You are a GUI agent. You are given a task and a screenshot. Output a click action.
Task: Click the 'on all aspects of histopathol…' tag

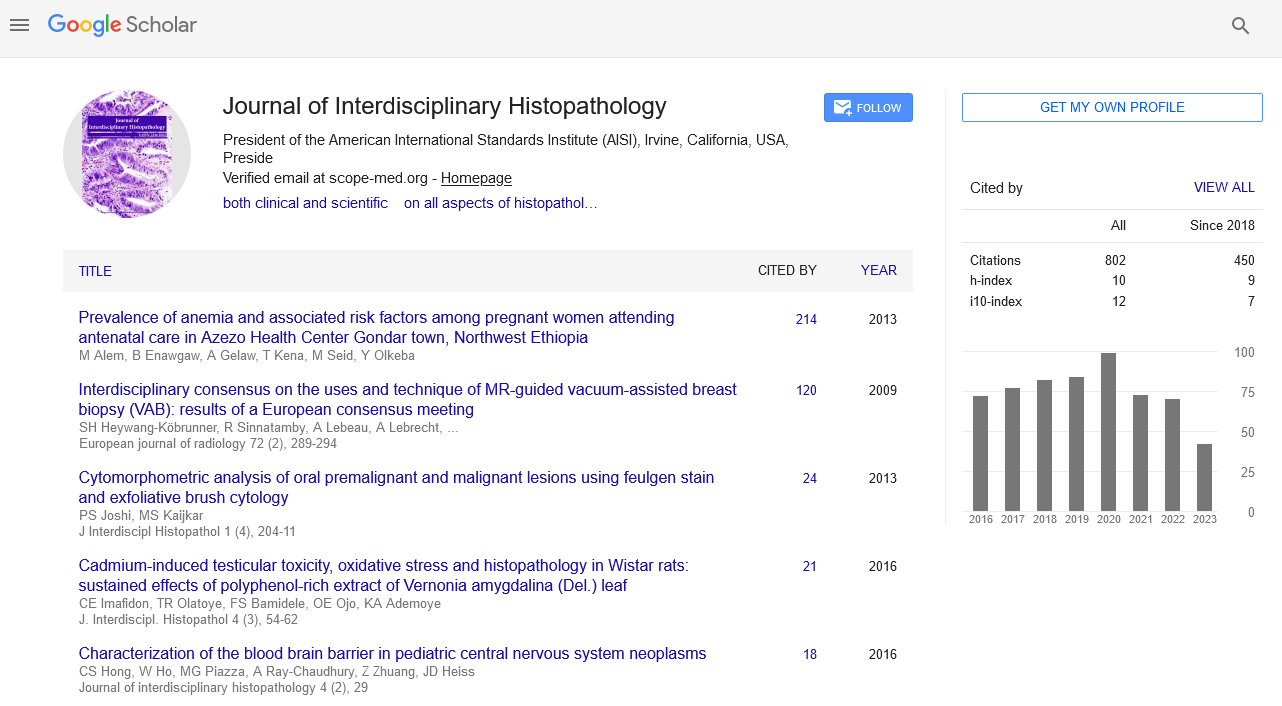(x=500, y=203)
